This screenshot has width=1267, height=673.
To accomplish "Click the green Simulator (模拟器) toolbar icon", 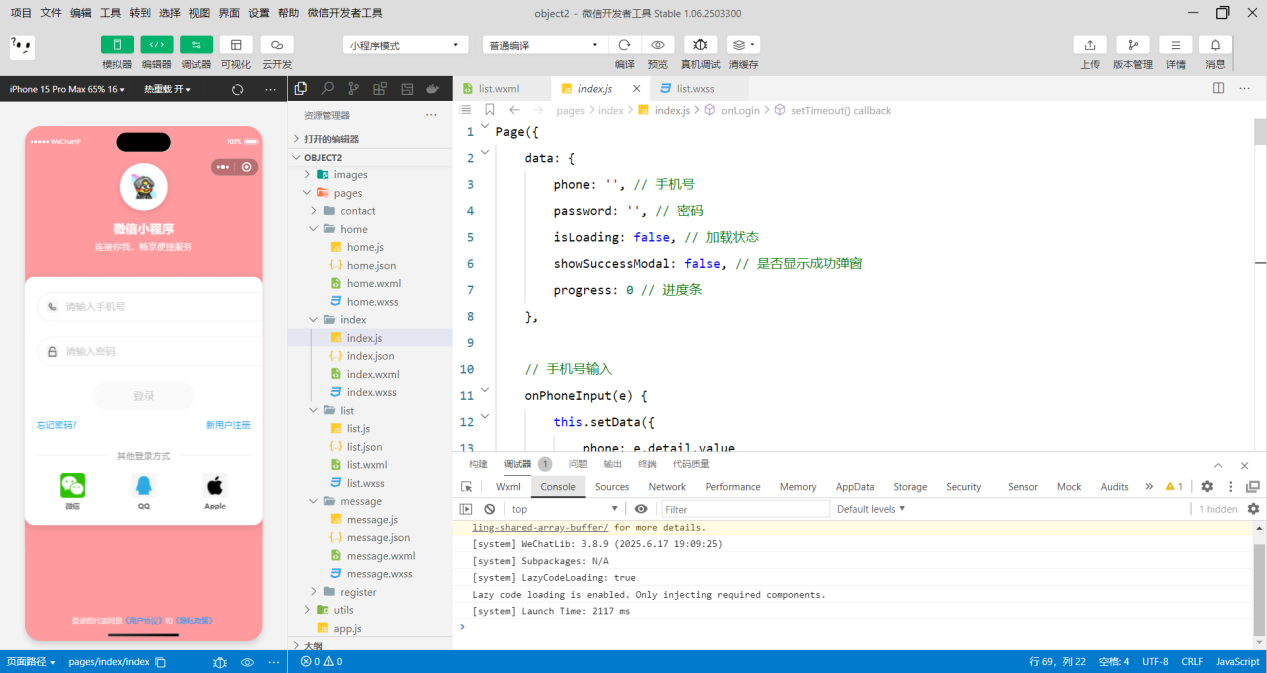I will pyautogui.click(x=117, y=45).
